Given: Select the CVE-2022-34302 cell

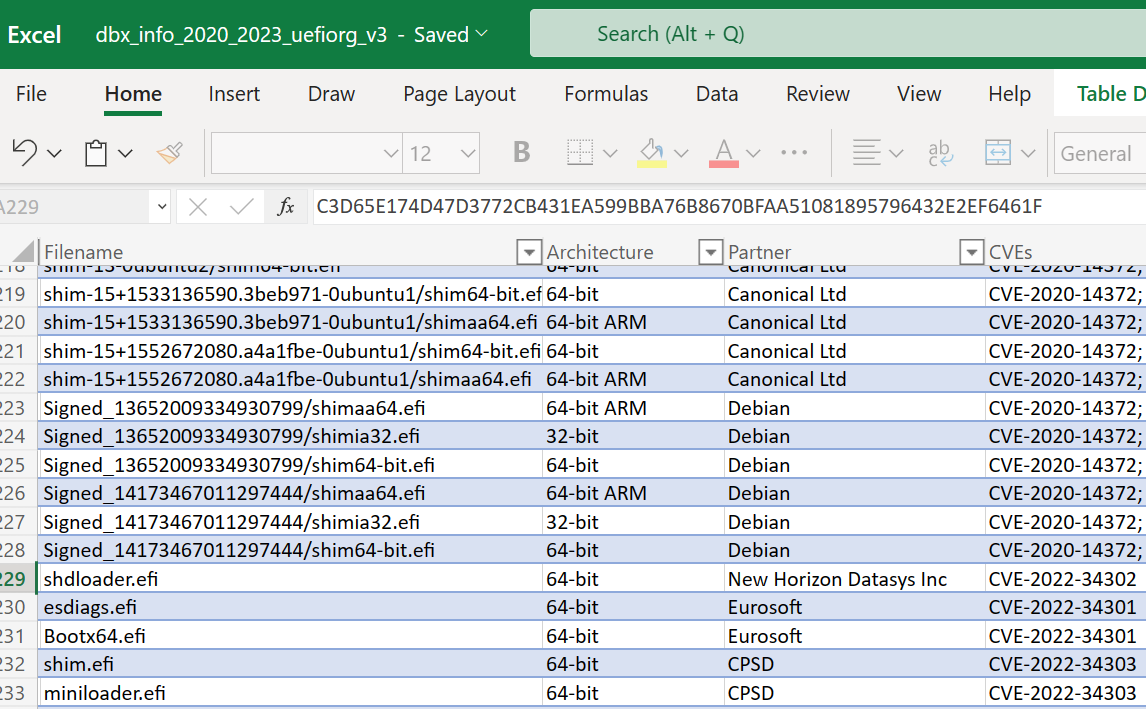Looking at the screenshot, I should pyautogui.click(x=1066, y=579).
